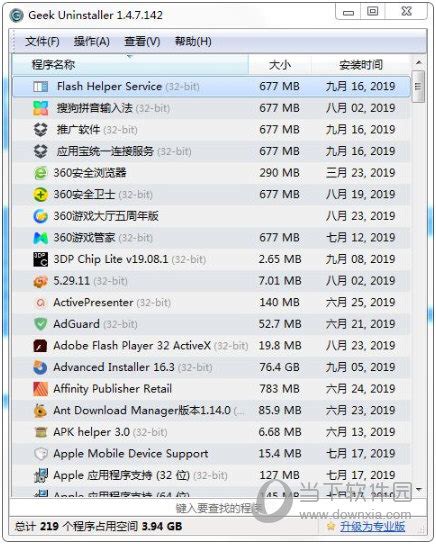Click the 搜狗拼音输入法 colorful icon
The height and width of the screenshot is (544, 436).
[41, 108]
